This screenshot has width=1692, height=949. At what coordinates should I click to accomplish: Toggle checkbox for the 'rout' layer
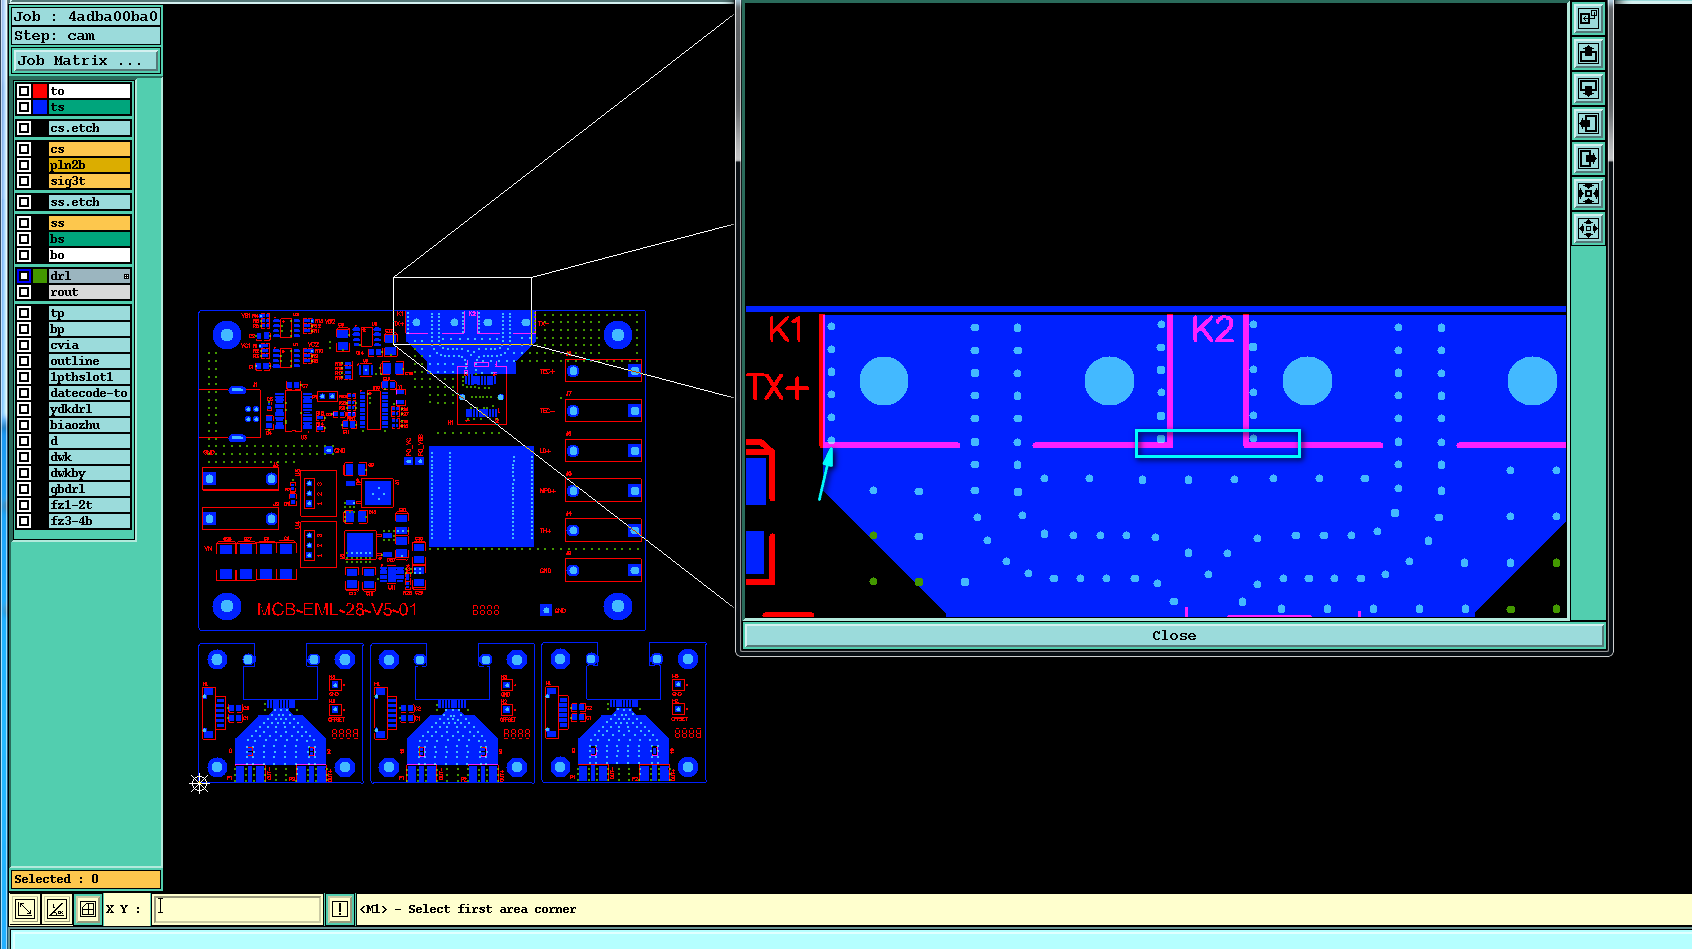tap(24, 292)
